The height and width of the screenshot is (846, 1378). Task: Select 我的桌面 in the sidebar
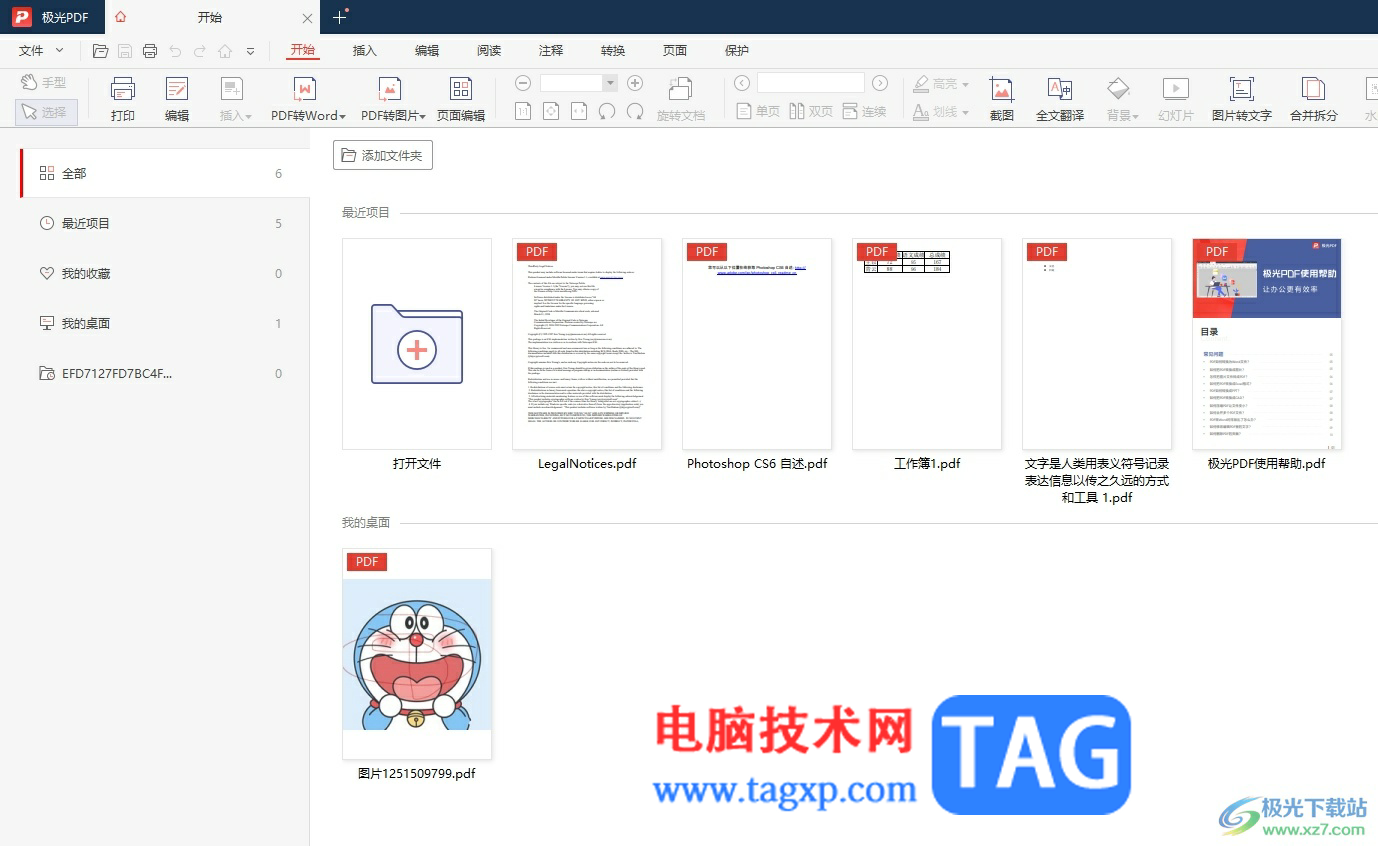(x=165, y=323)
